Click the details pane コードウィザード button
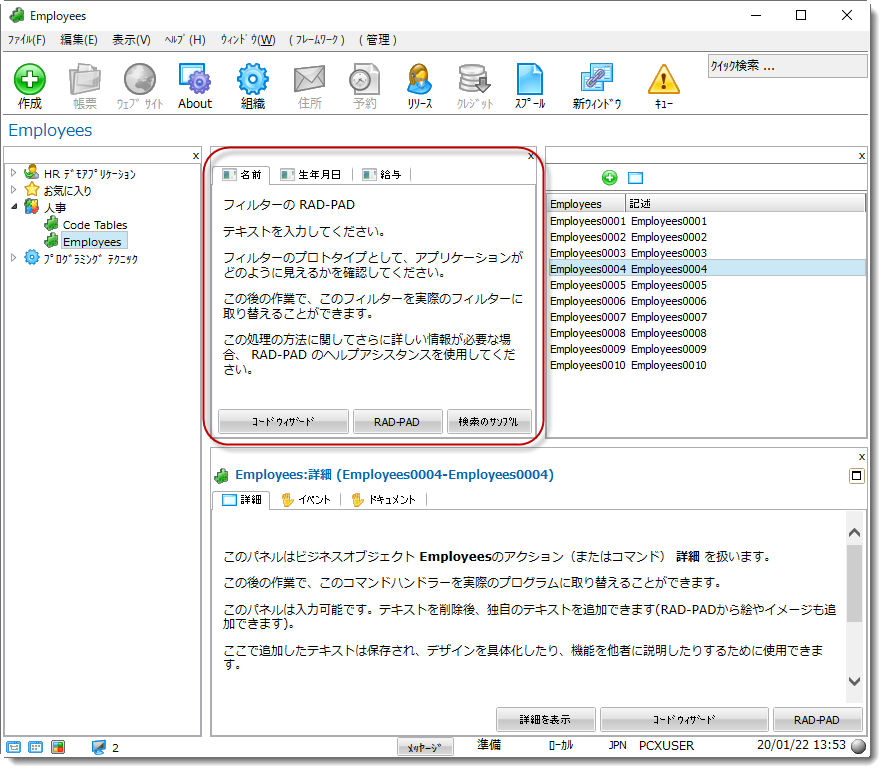 tap(684, 719)
